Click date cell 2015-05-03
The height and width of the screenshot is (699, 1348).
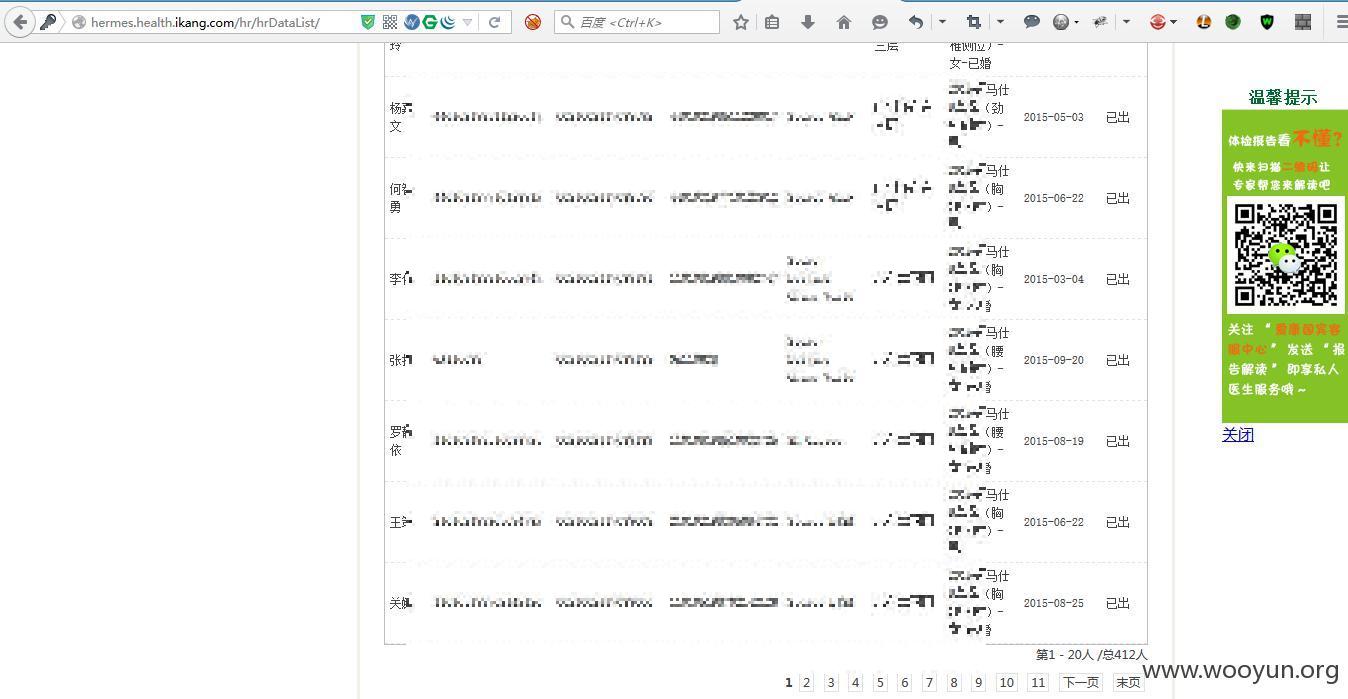tap(1053, 117)
